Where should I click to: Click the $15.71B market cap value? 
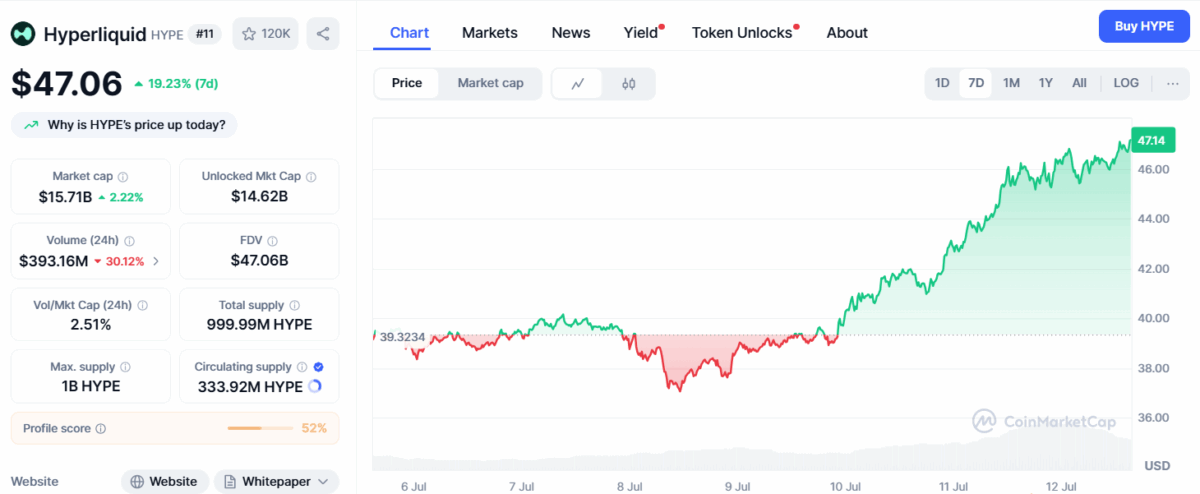(x=64, y=197)
